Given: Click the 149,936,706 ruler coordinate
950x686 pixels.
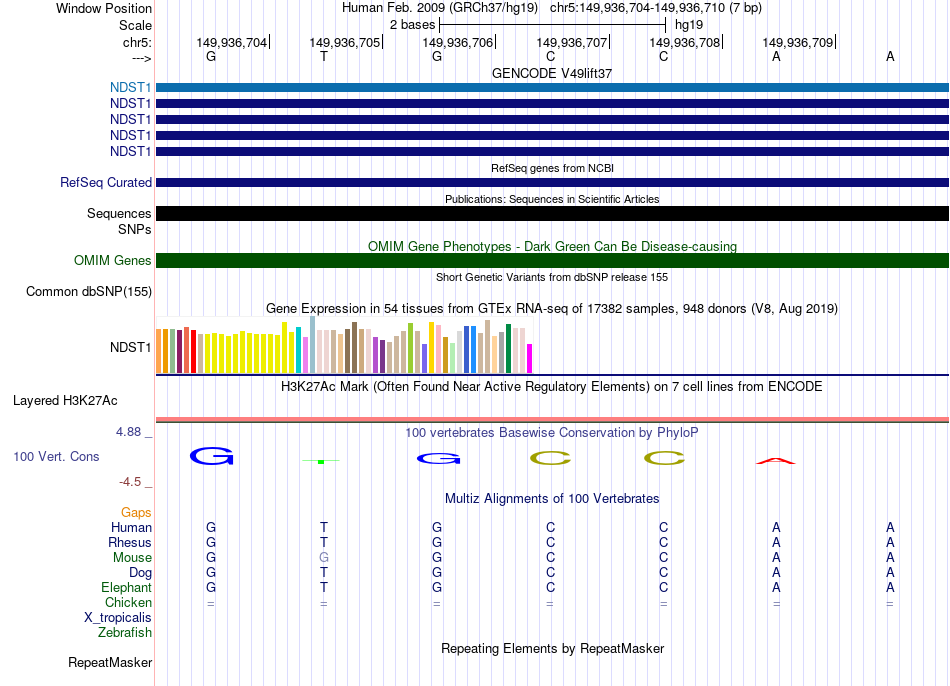Looking at the screenshot, I should tap(457, 42).
